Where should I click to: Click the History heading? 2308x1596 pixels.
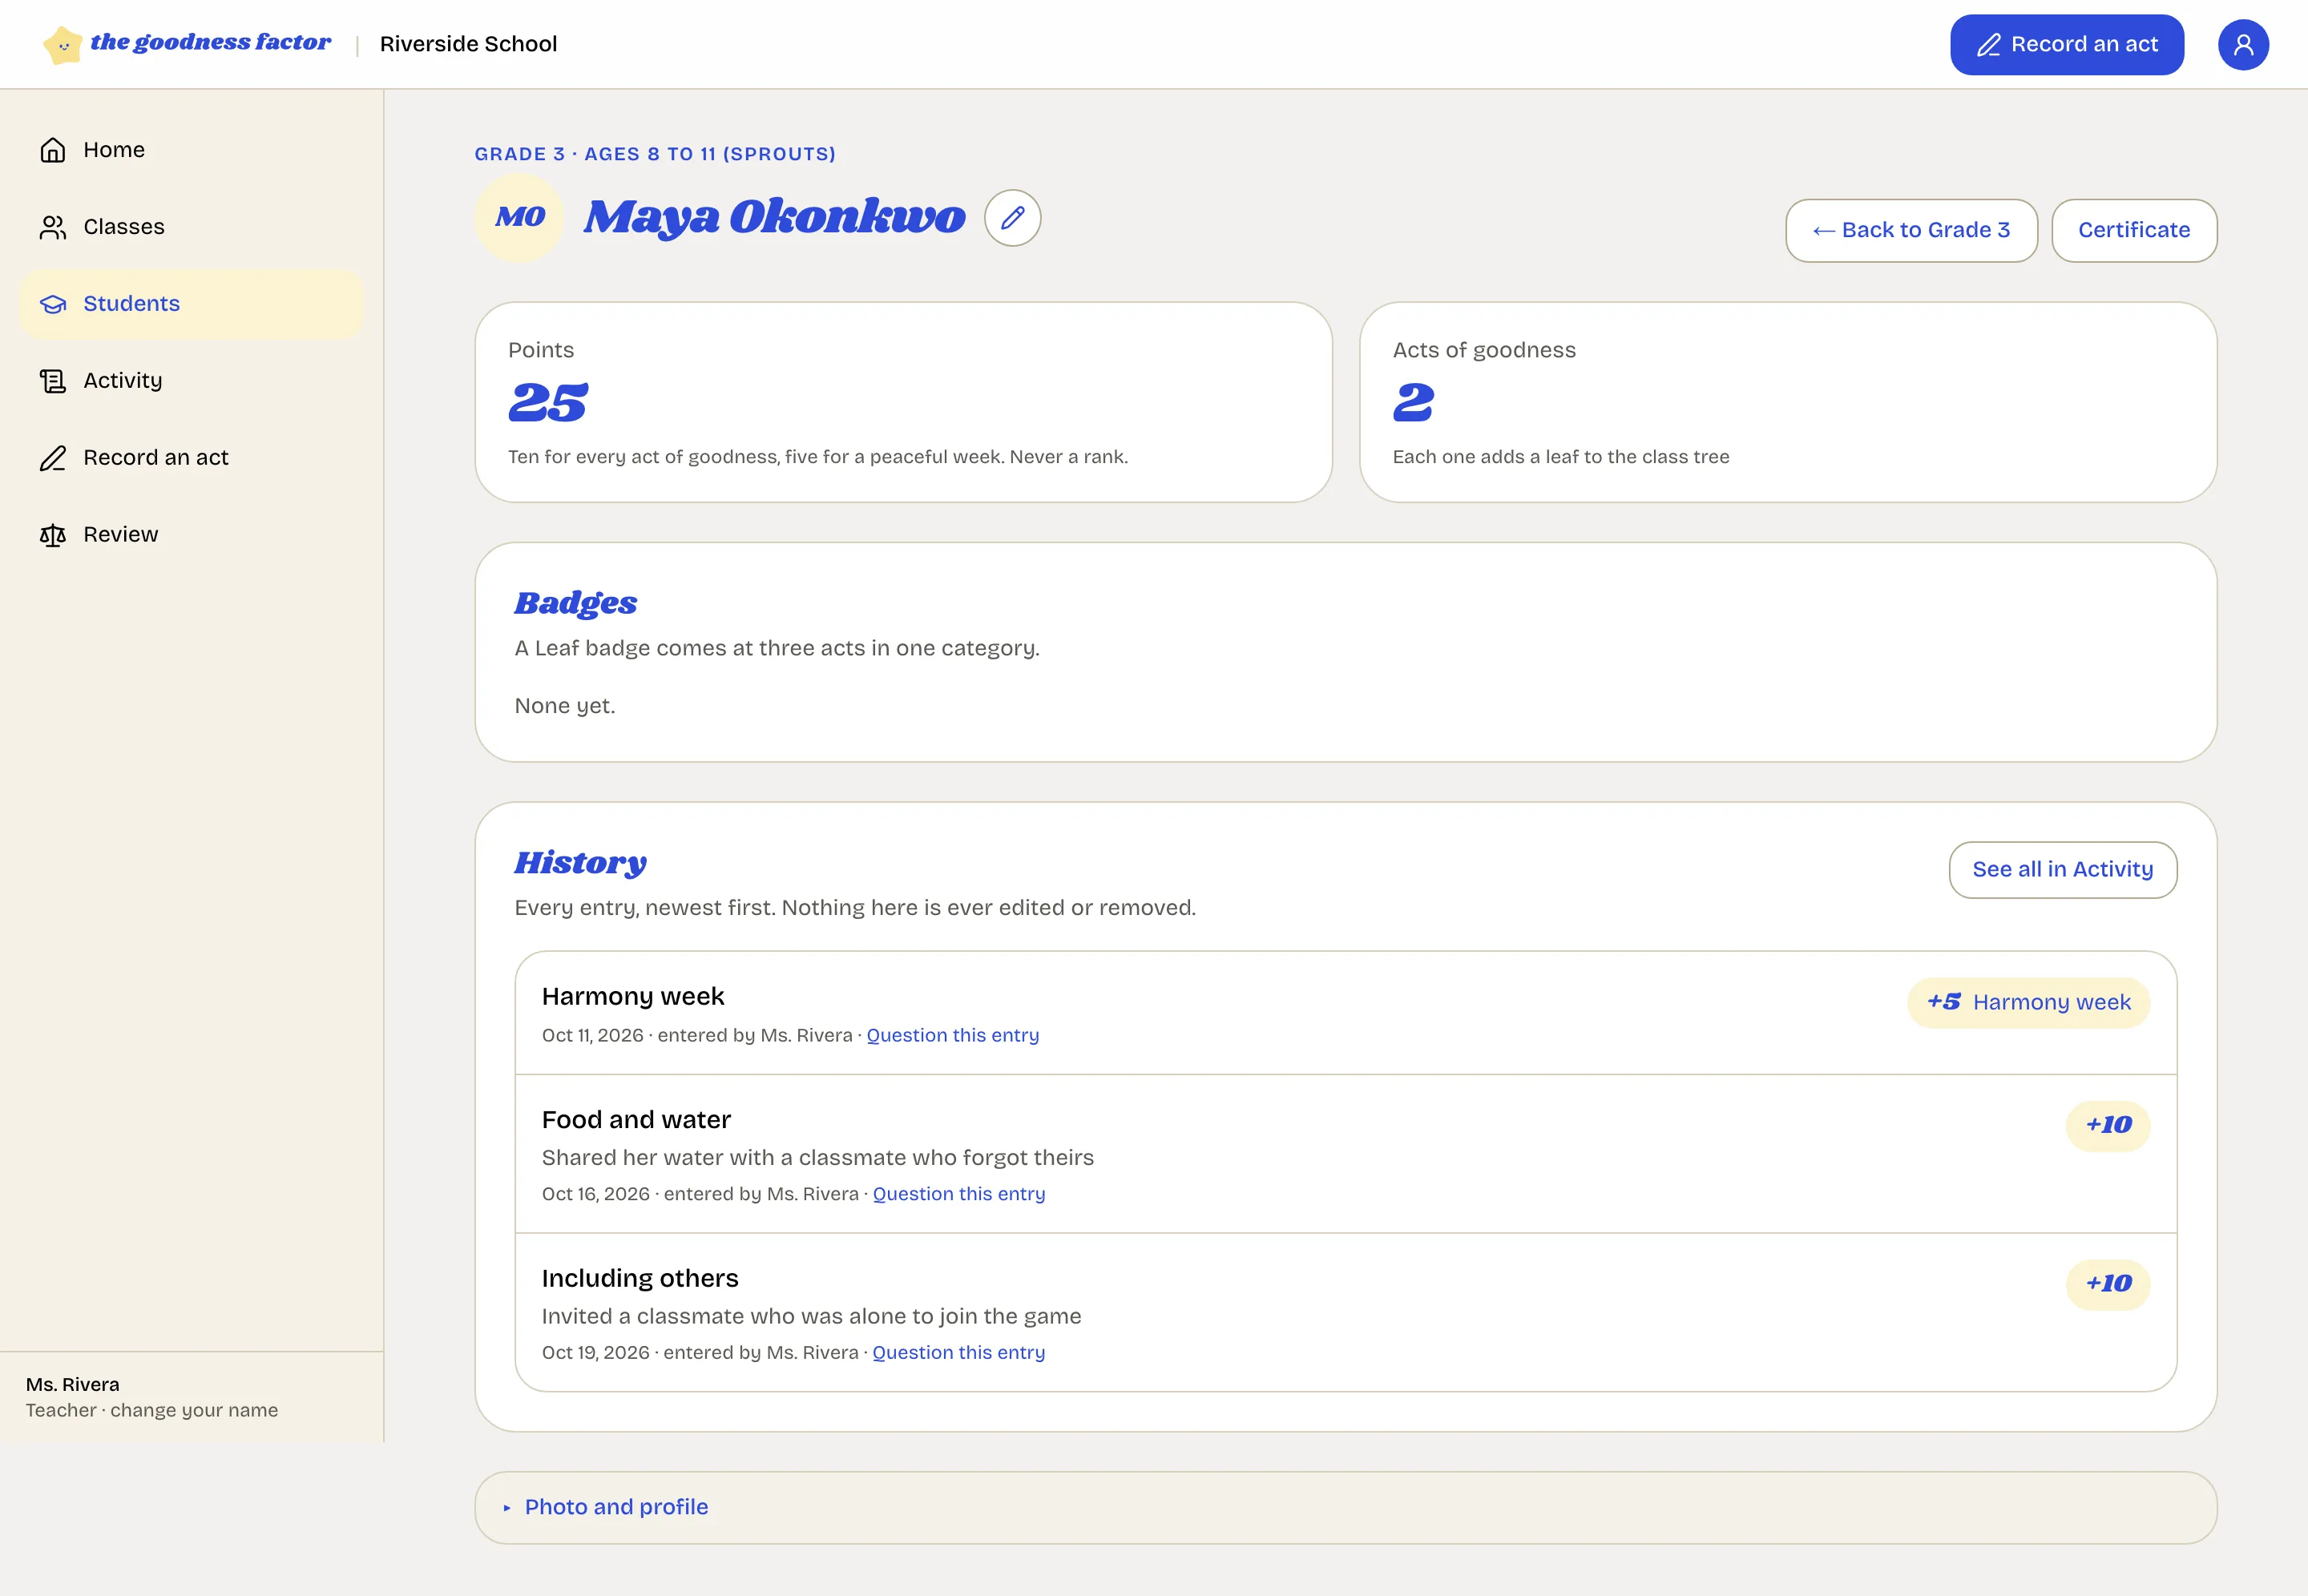point(580,864)
